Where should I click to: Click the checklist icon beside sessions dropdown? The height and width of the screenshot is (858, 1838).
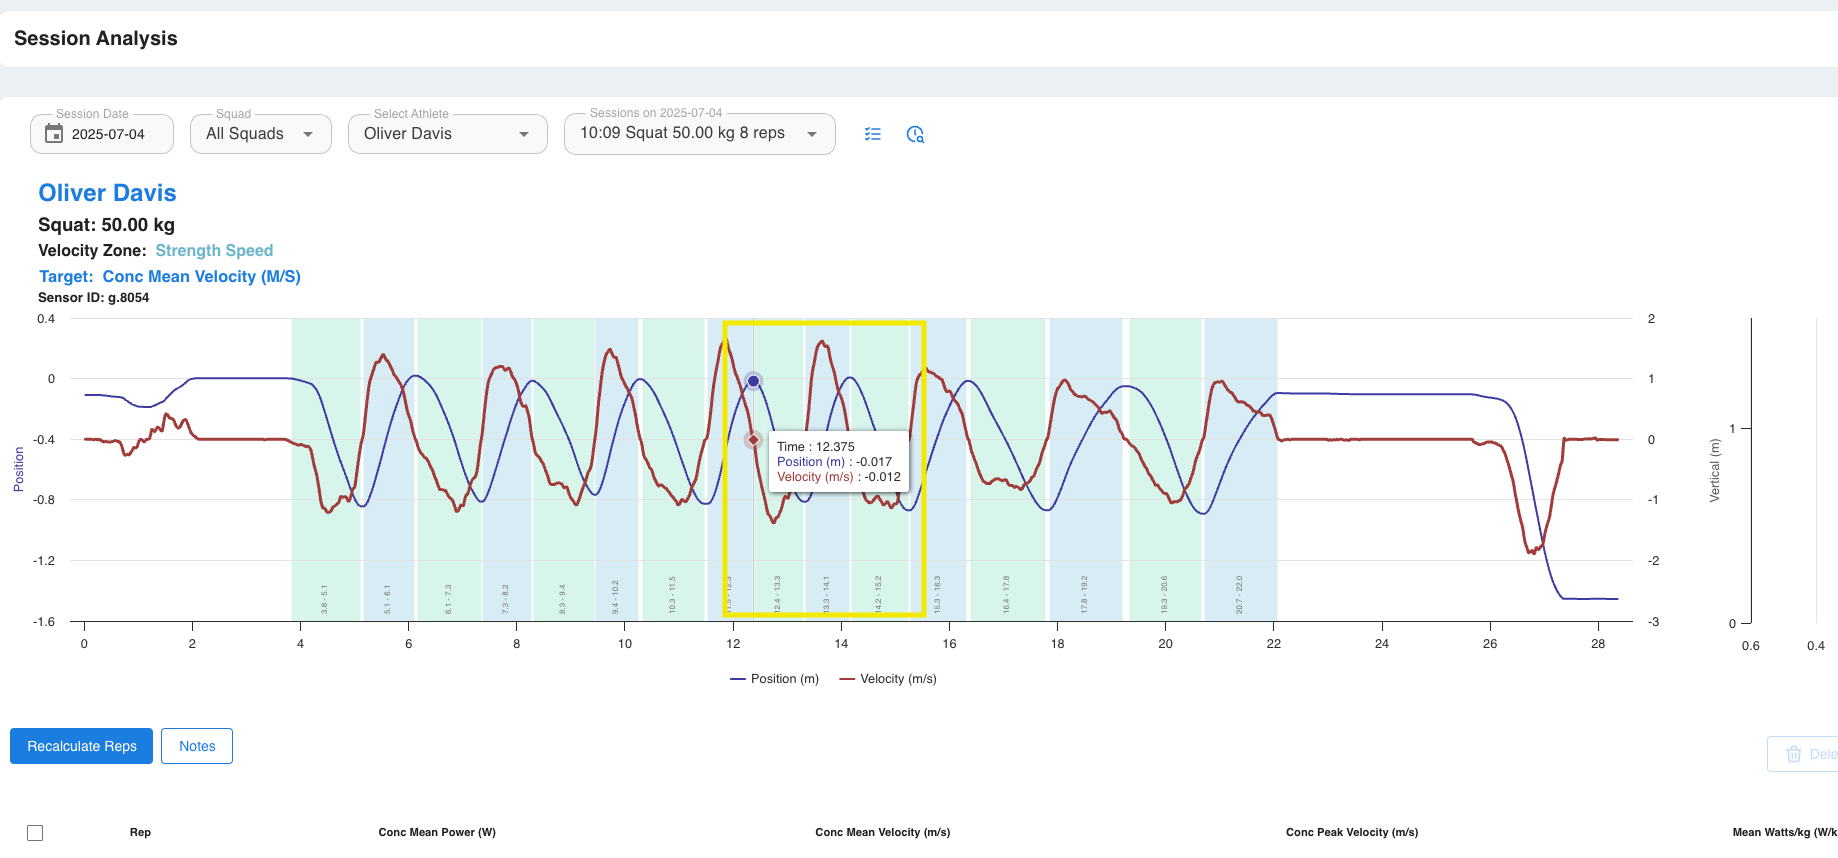point(873,134)
